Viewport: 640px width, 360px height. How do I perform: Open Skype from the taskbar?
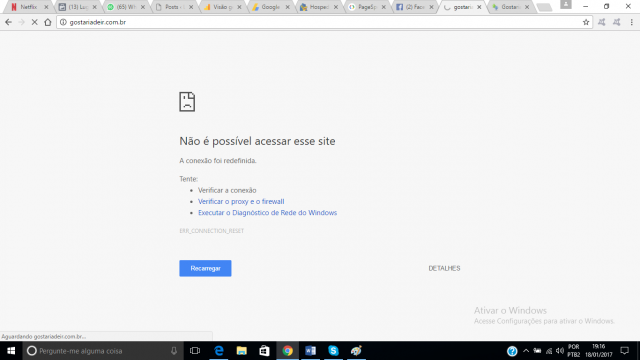[x=333, y=351]
